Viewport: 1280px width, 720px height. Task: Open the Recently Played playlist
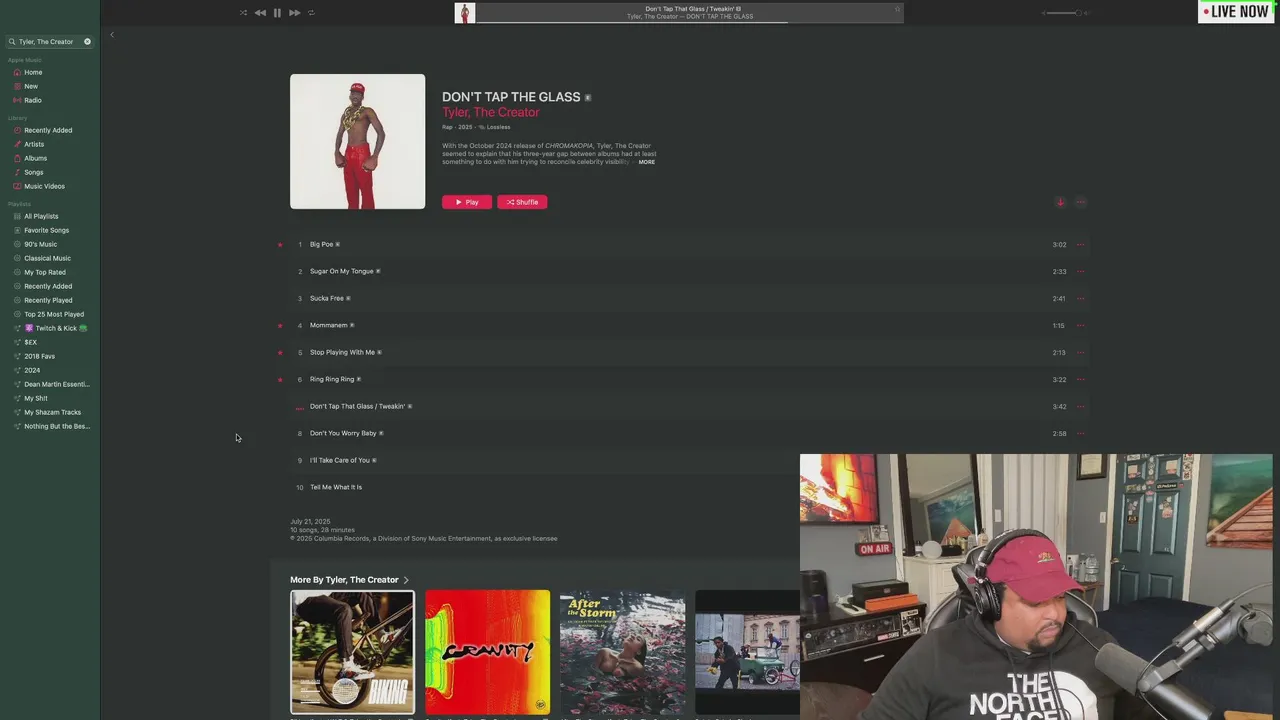[x=50, y=301]
